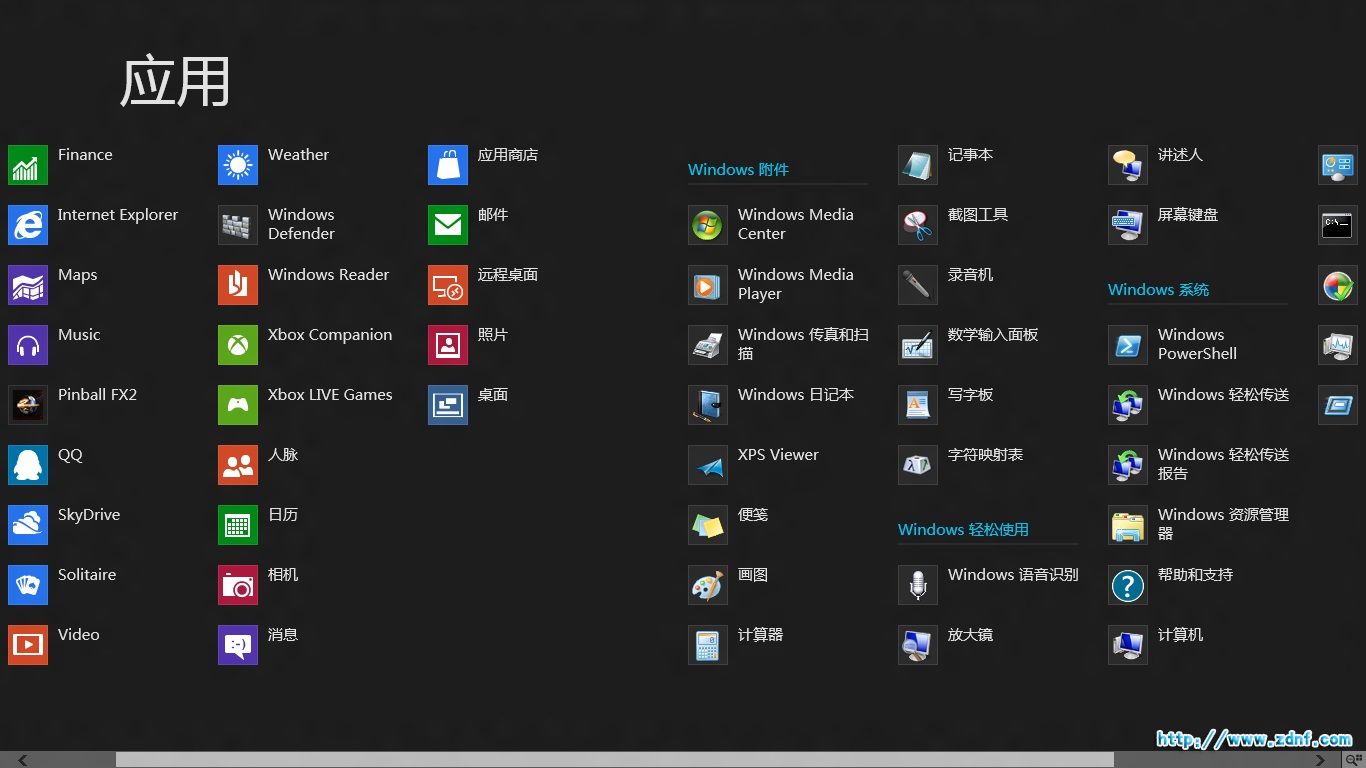This screenshot has width=1366, height=768.
Task: Start the Music app
Action: pos(28,345)
